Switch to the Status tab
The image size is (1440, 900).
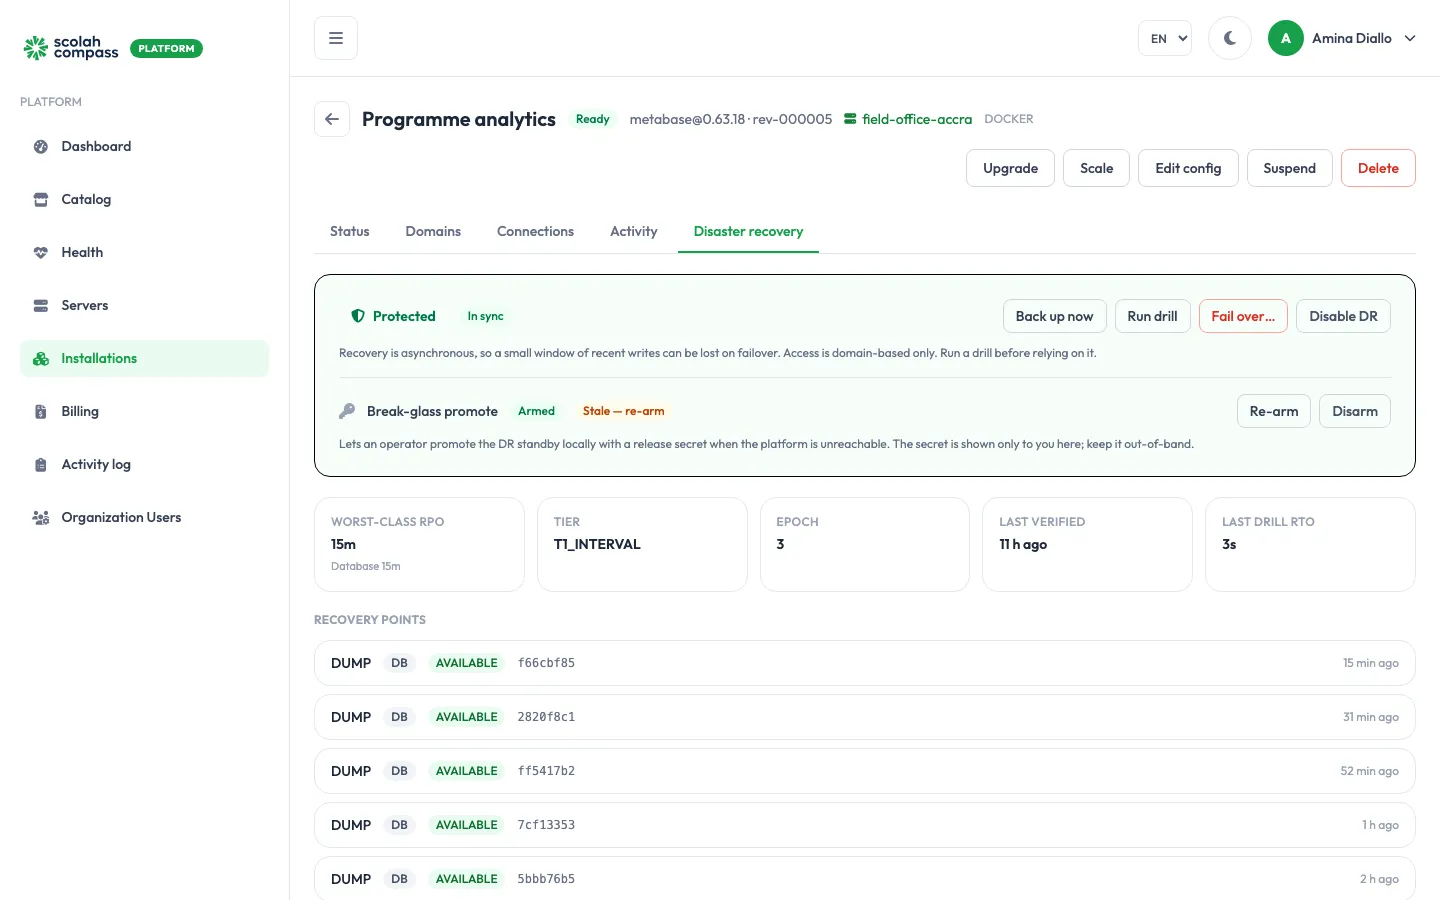[350, 231]
